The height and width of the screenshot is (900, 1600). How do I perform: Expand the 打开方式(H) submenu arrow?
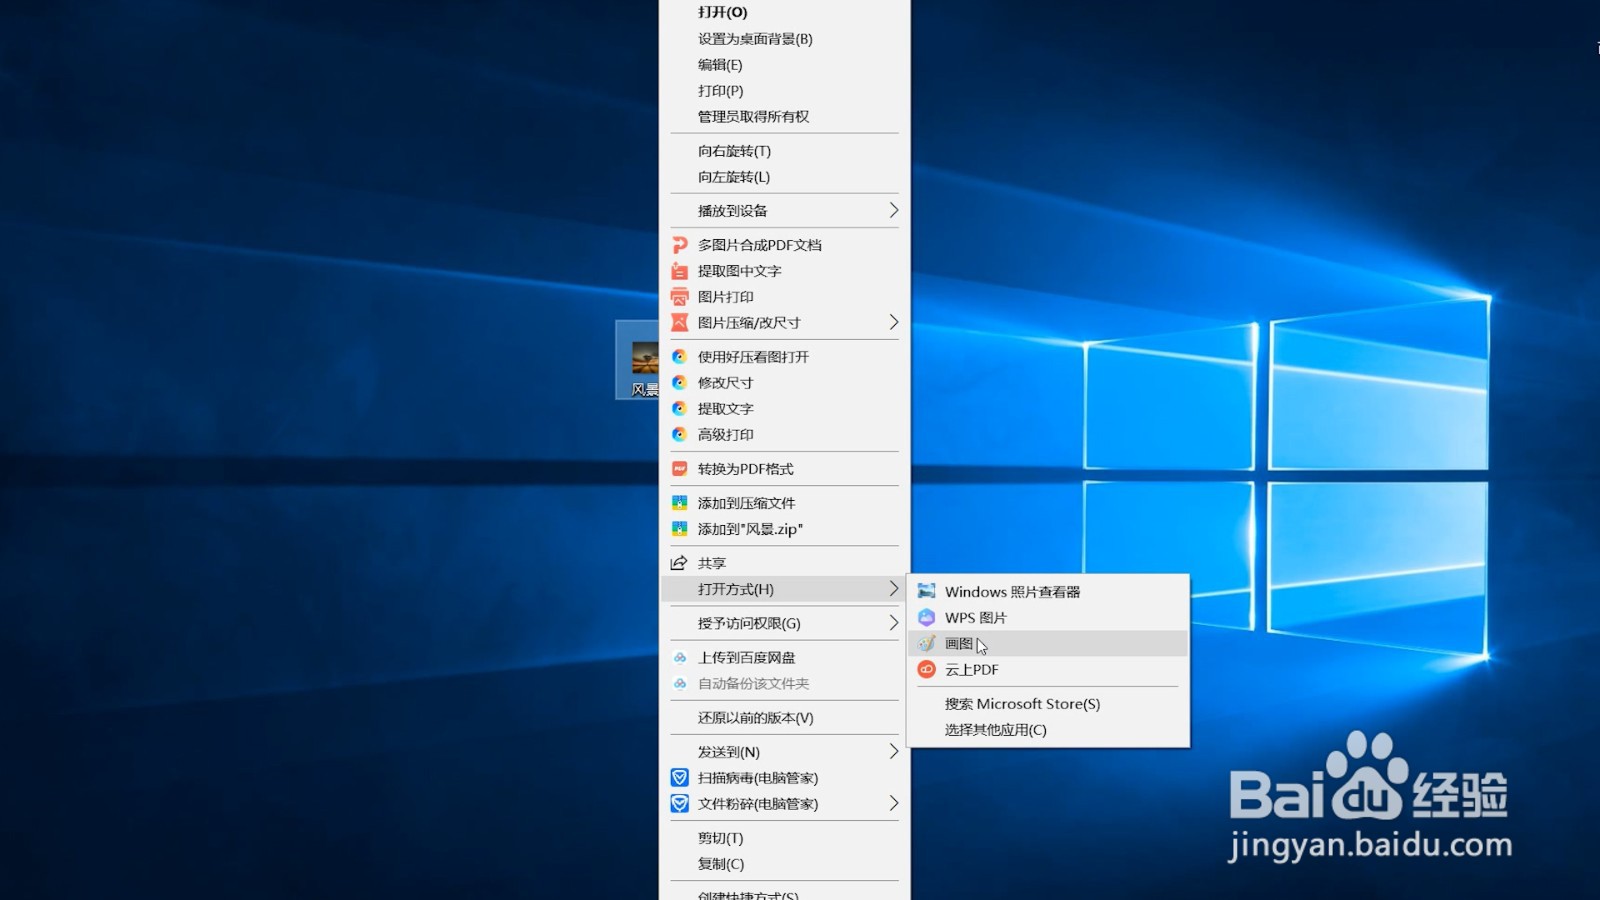pos(893,589)
